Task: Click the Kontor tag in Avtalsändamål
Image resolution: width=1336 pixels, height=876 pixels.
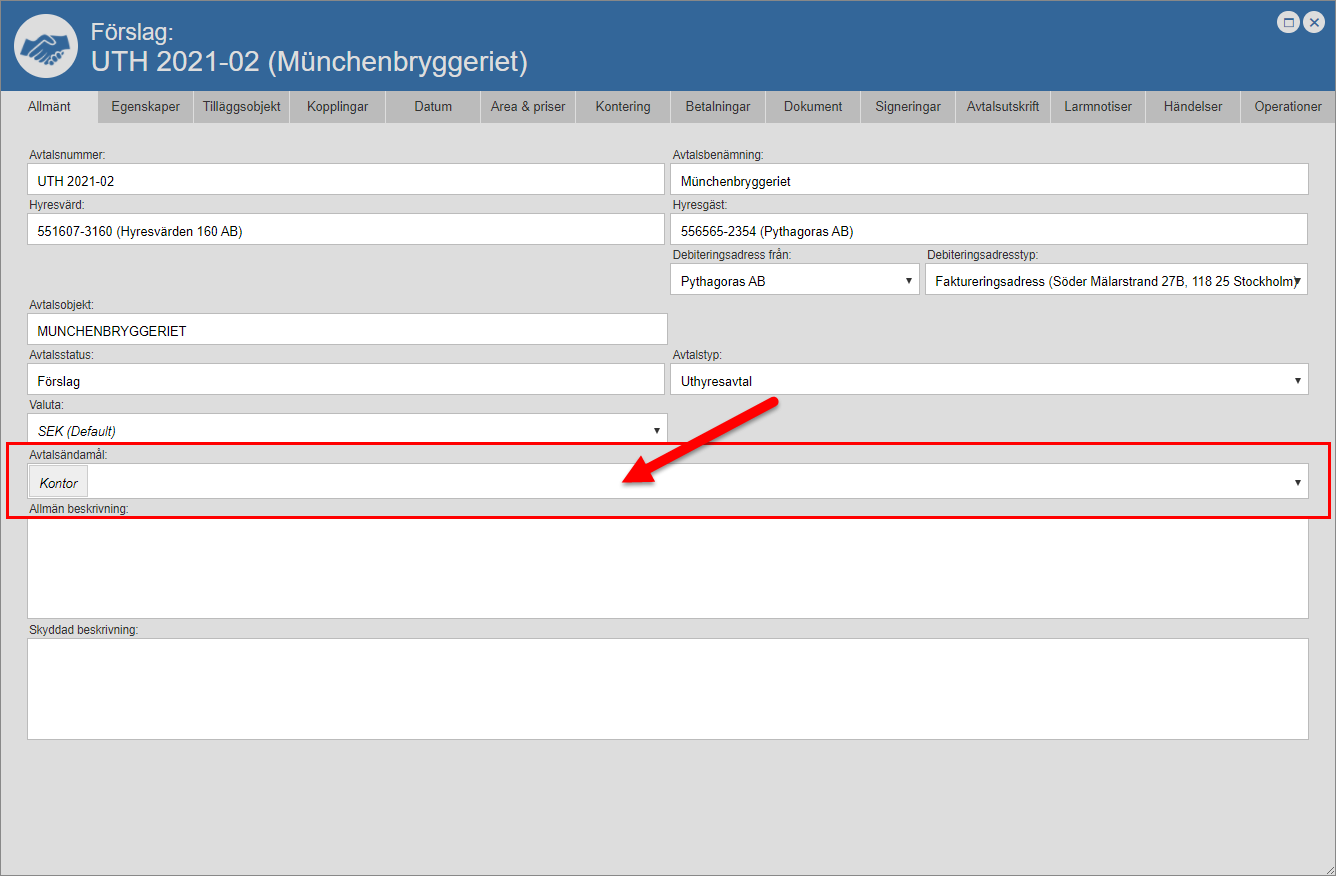Action: click(58, 483)
